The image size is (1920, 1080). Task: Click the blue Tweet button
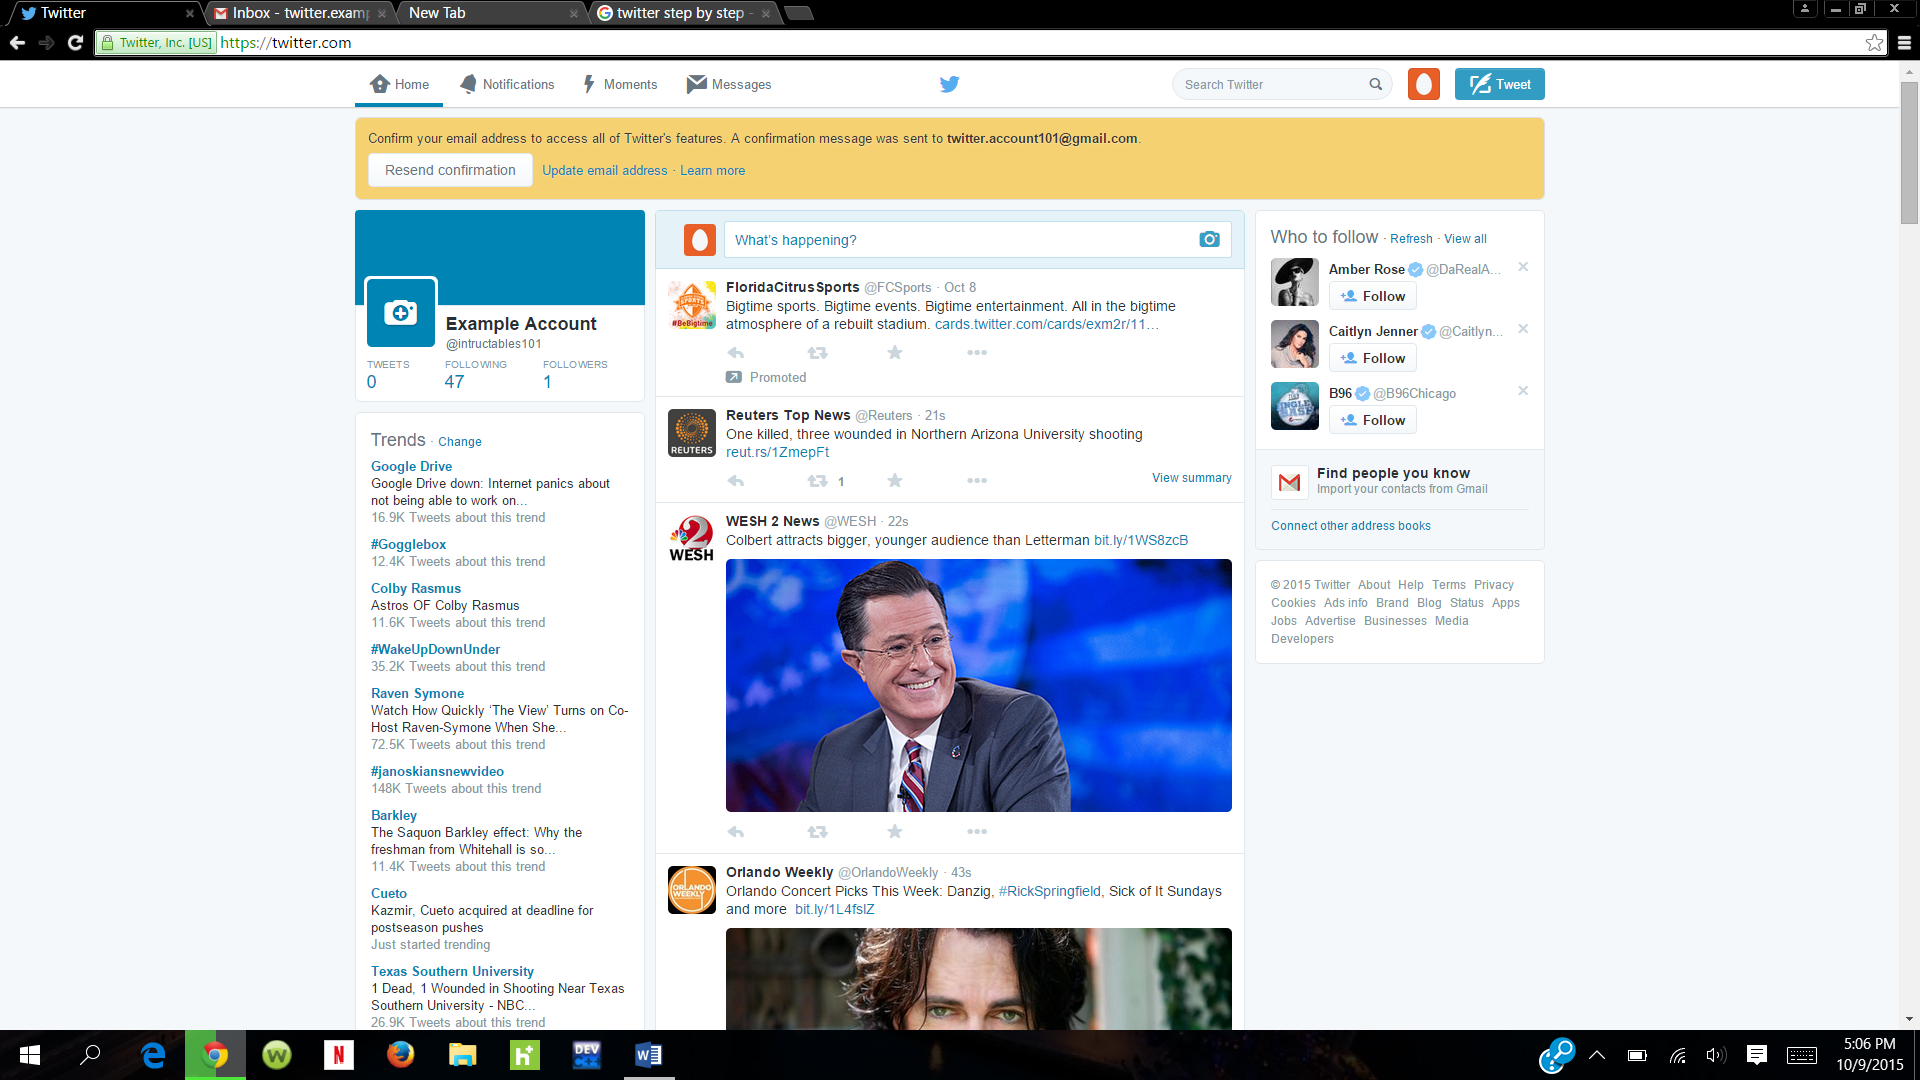pos(1499,85)
